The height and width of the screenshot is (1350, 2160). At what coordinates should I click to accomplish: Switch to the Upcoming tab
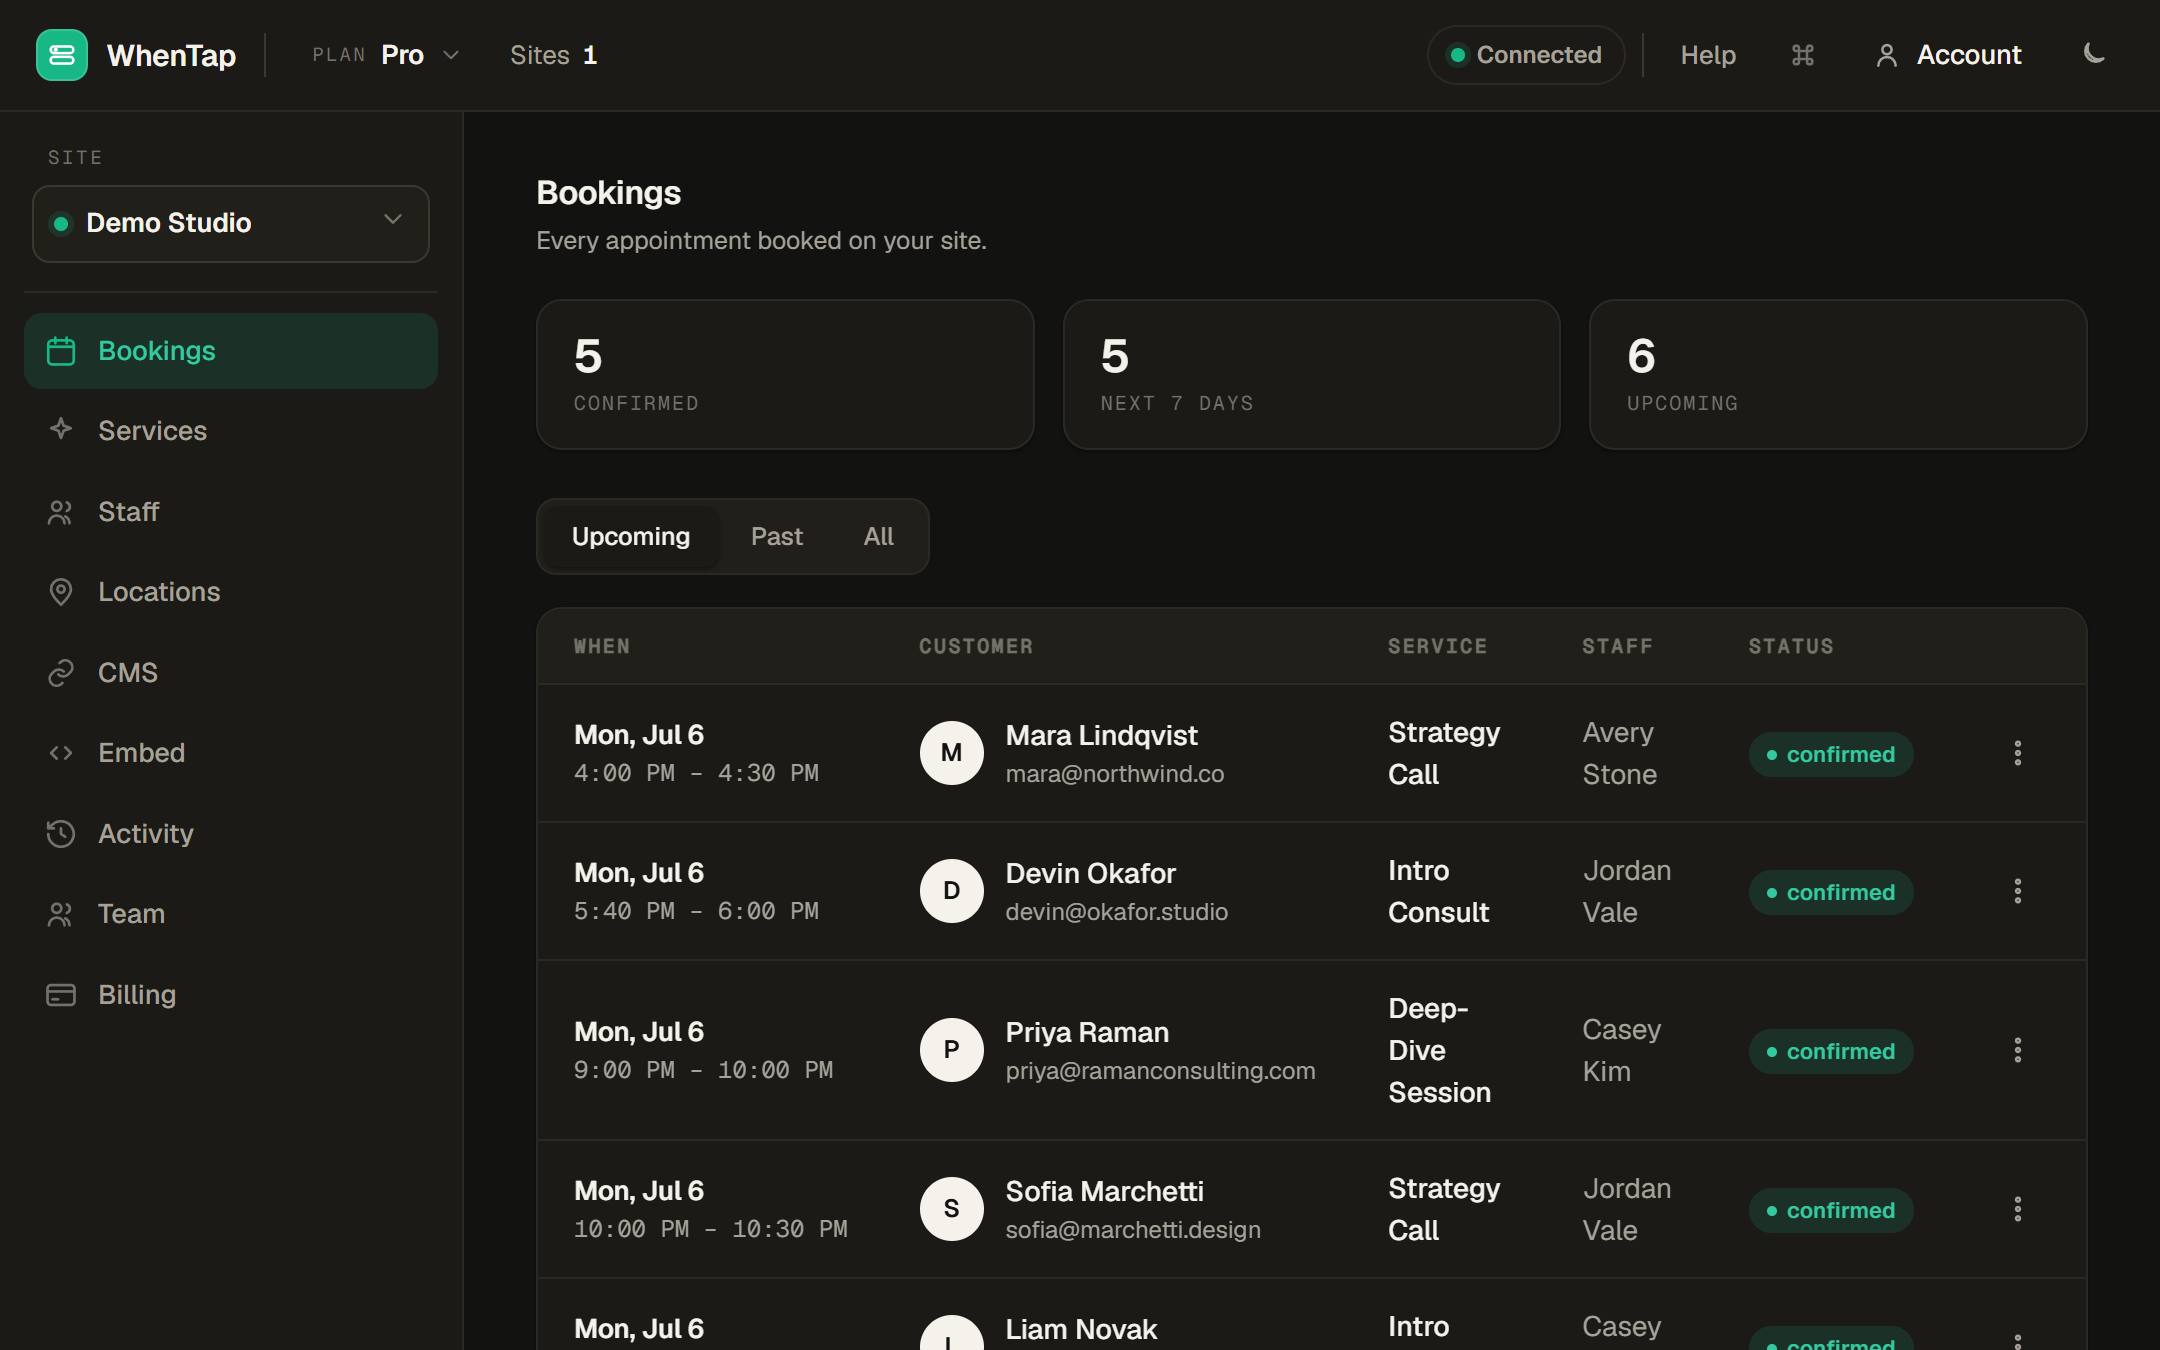click(631, 537)
